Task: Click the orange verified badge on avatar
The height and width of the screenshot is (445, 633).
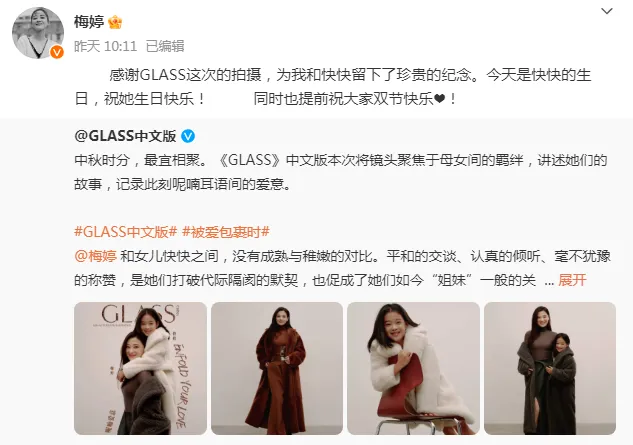Action: (57, 52)
